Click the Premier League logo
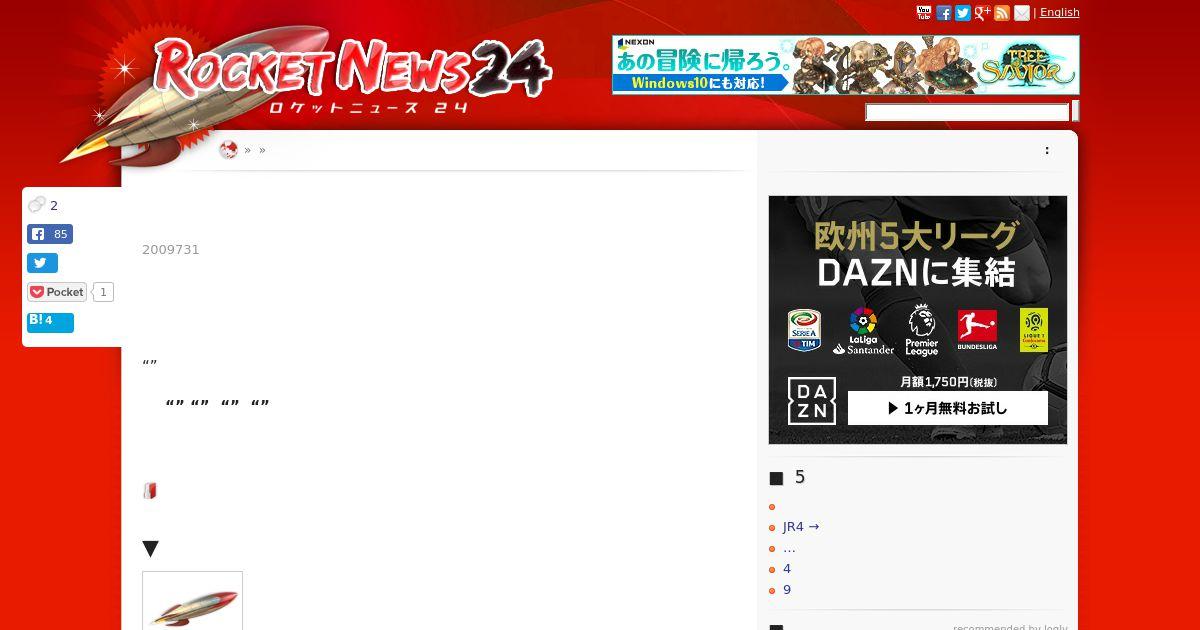 point(921,331)
